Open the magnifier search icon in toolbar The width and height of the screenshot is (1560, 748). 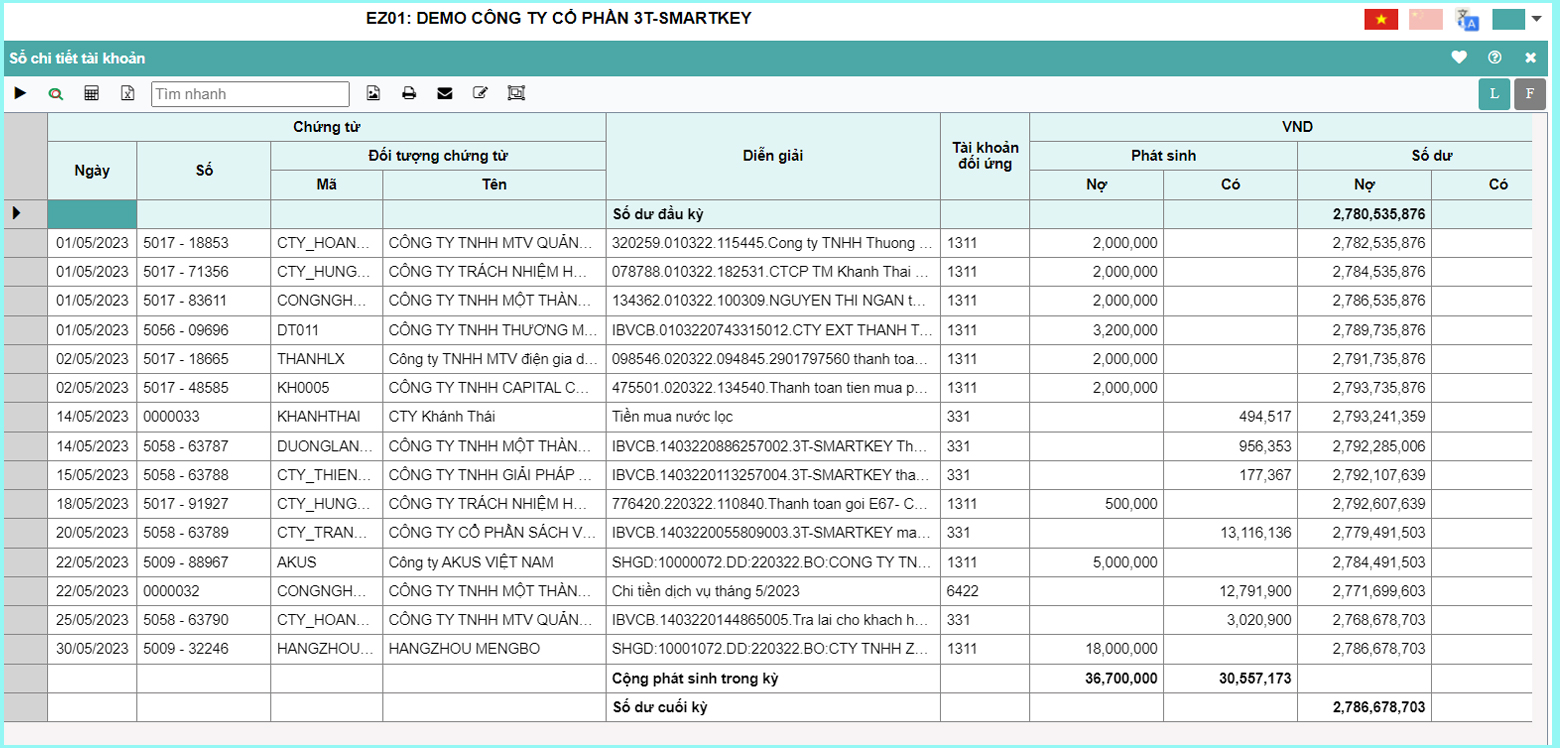tap(56, 93)
